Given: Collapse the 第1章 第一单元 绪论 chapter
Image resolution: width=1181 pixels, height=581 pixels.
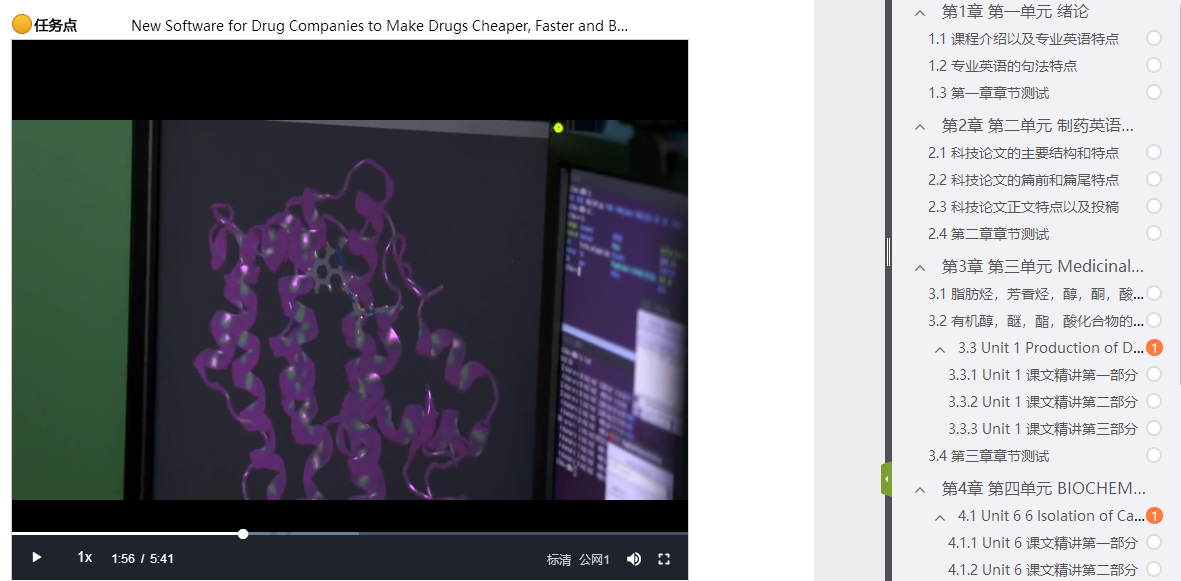Looking at the screenshot, I should coord(920,12).
